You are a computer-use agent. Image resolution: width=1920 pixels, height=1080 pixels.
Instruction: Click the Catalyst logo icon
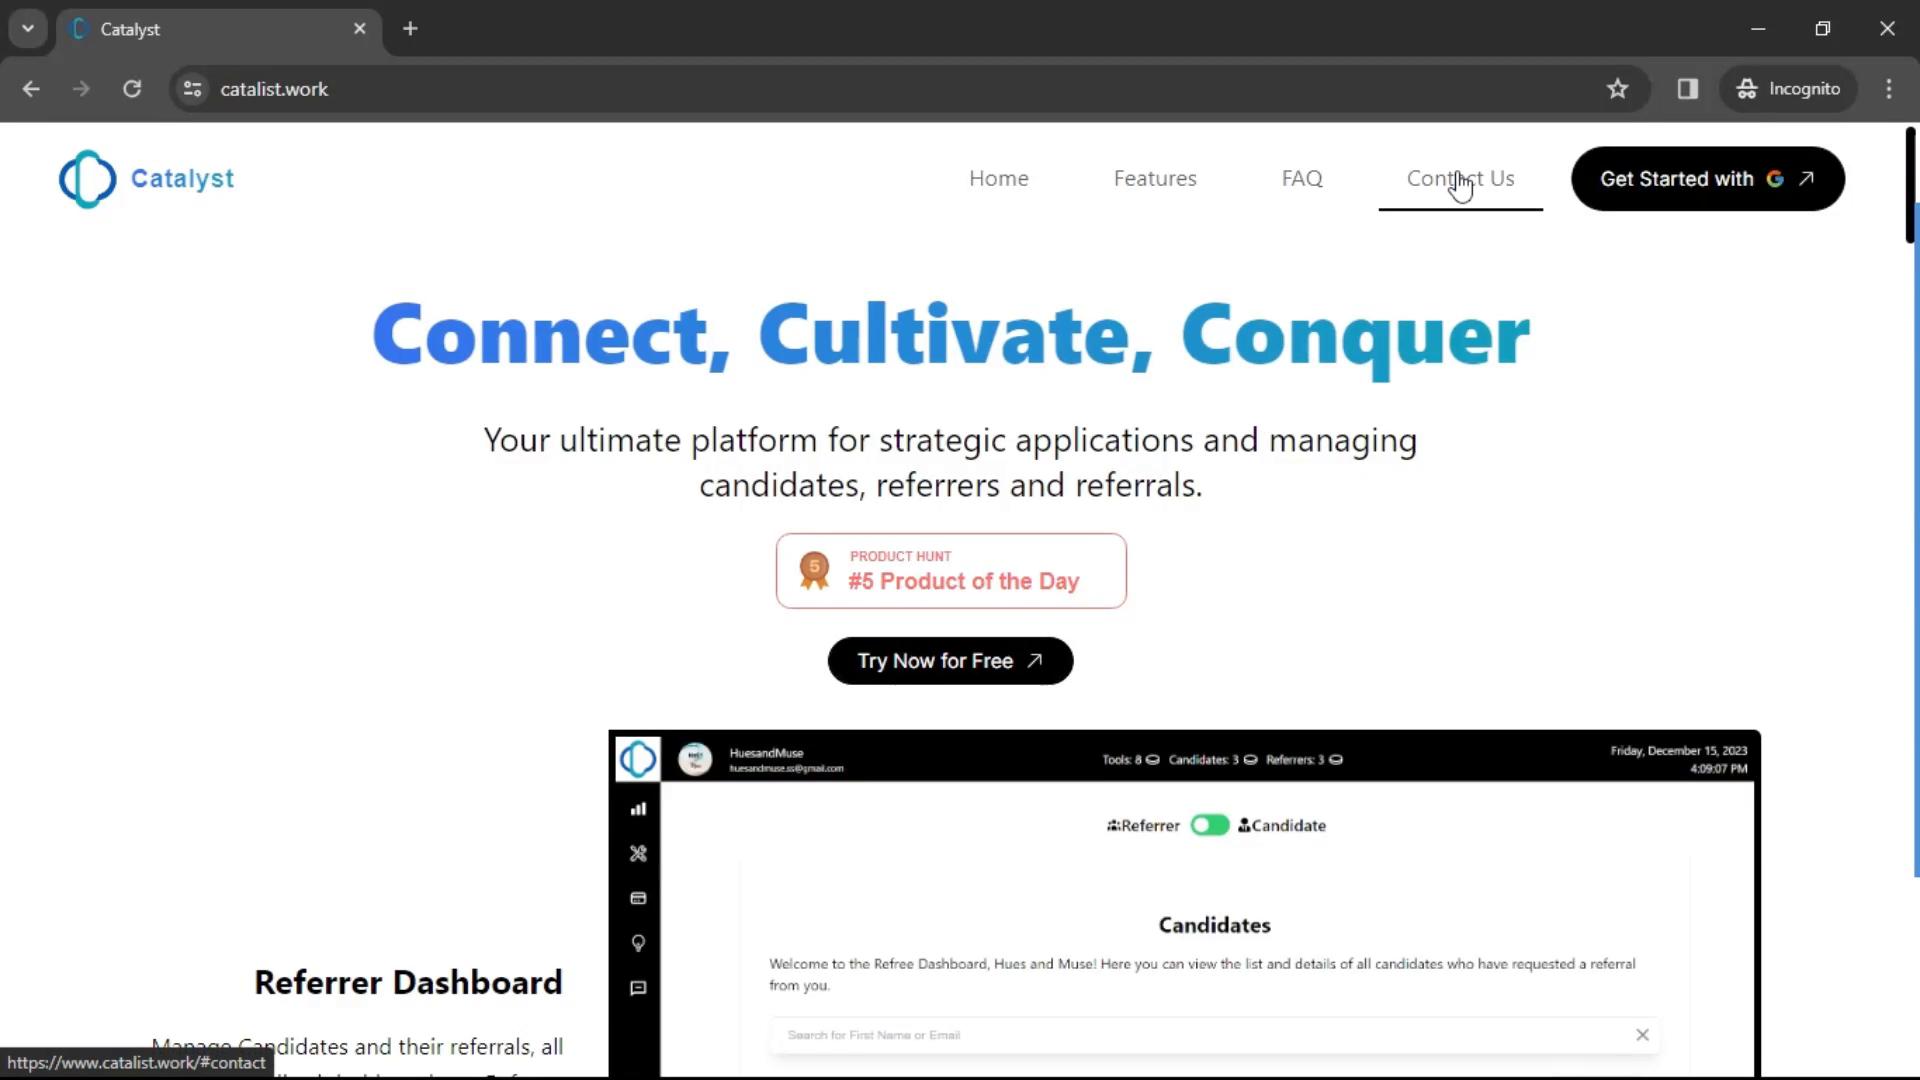86,178
